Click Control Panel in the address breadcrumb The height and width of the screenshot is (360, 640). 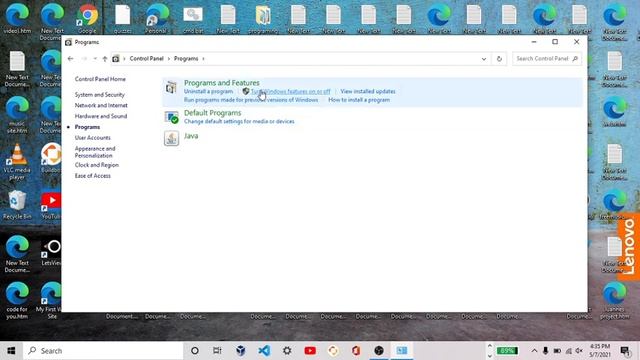[147, 59]
